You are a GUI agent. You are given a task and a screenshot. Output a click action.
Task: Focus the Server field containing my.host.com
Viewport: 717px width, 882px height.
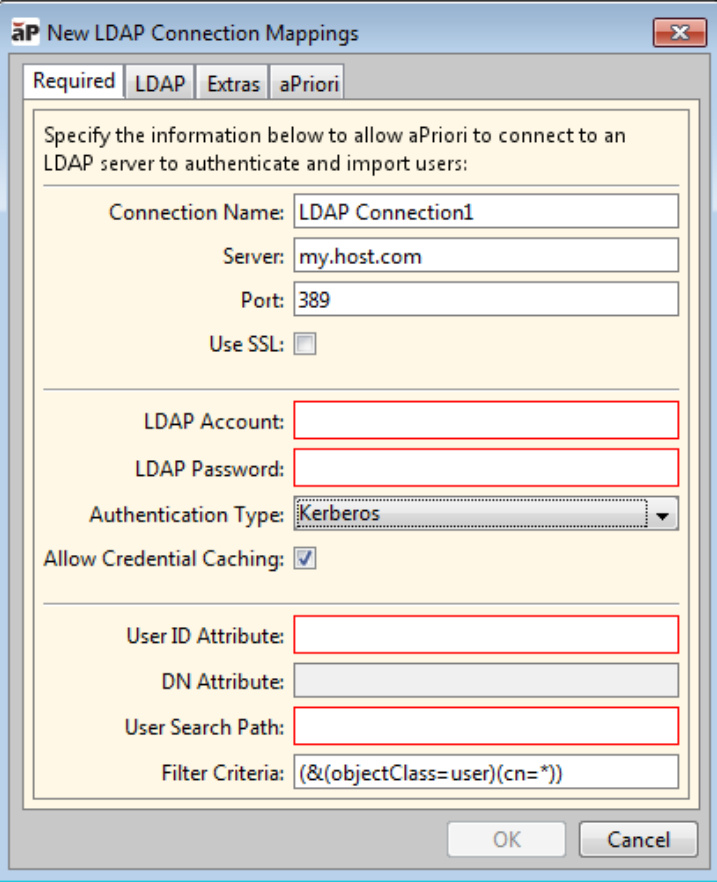click(486, 256)
